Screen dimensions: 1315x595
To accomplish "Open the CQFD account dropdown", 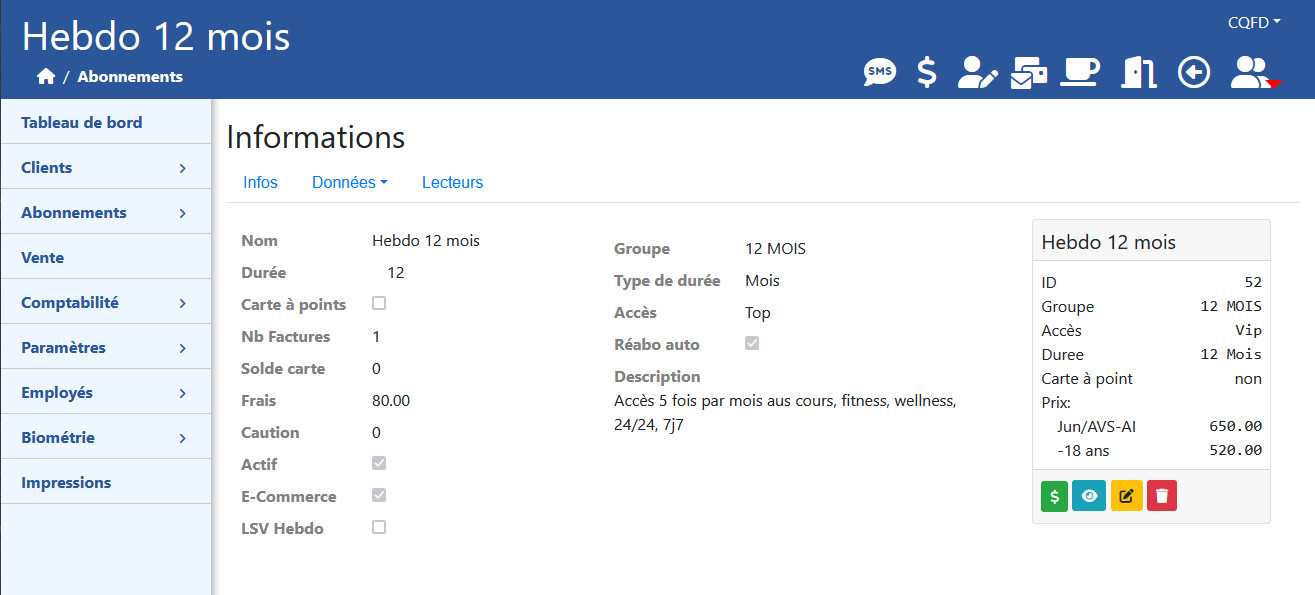I will click(x=1254, y=22).
